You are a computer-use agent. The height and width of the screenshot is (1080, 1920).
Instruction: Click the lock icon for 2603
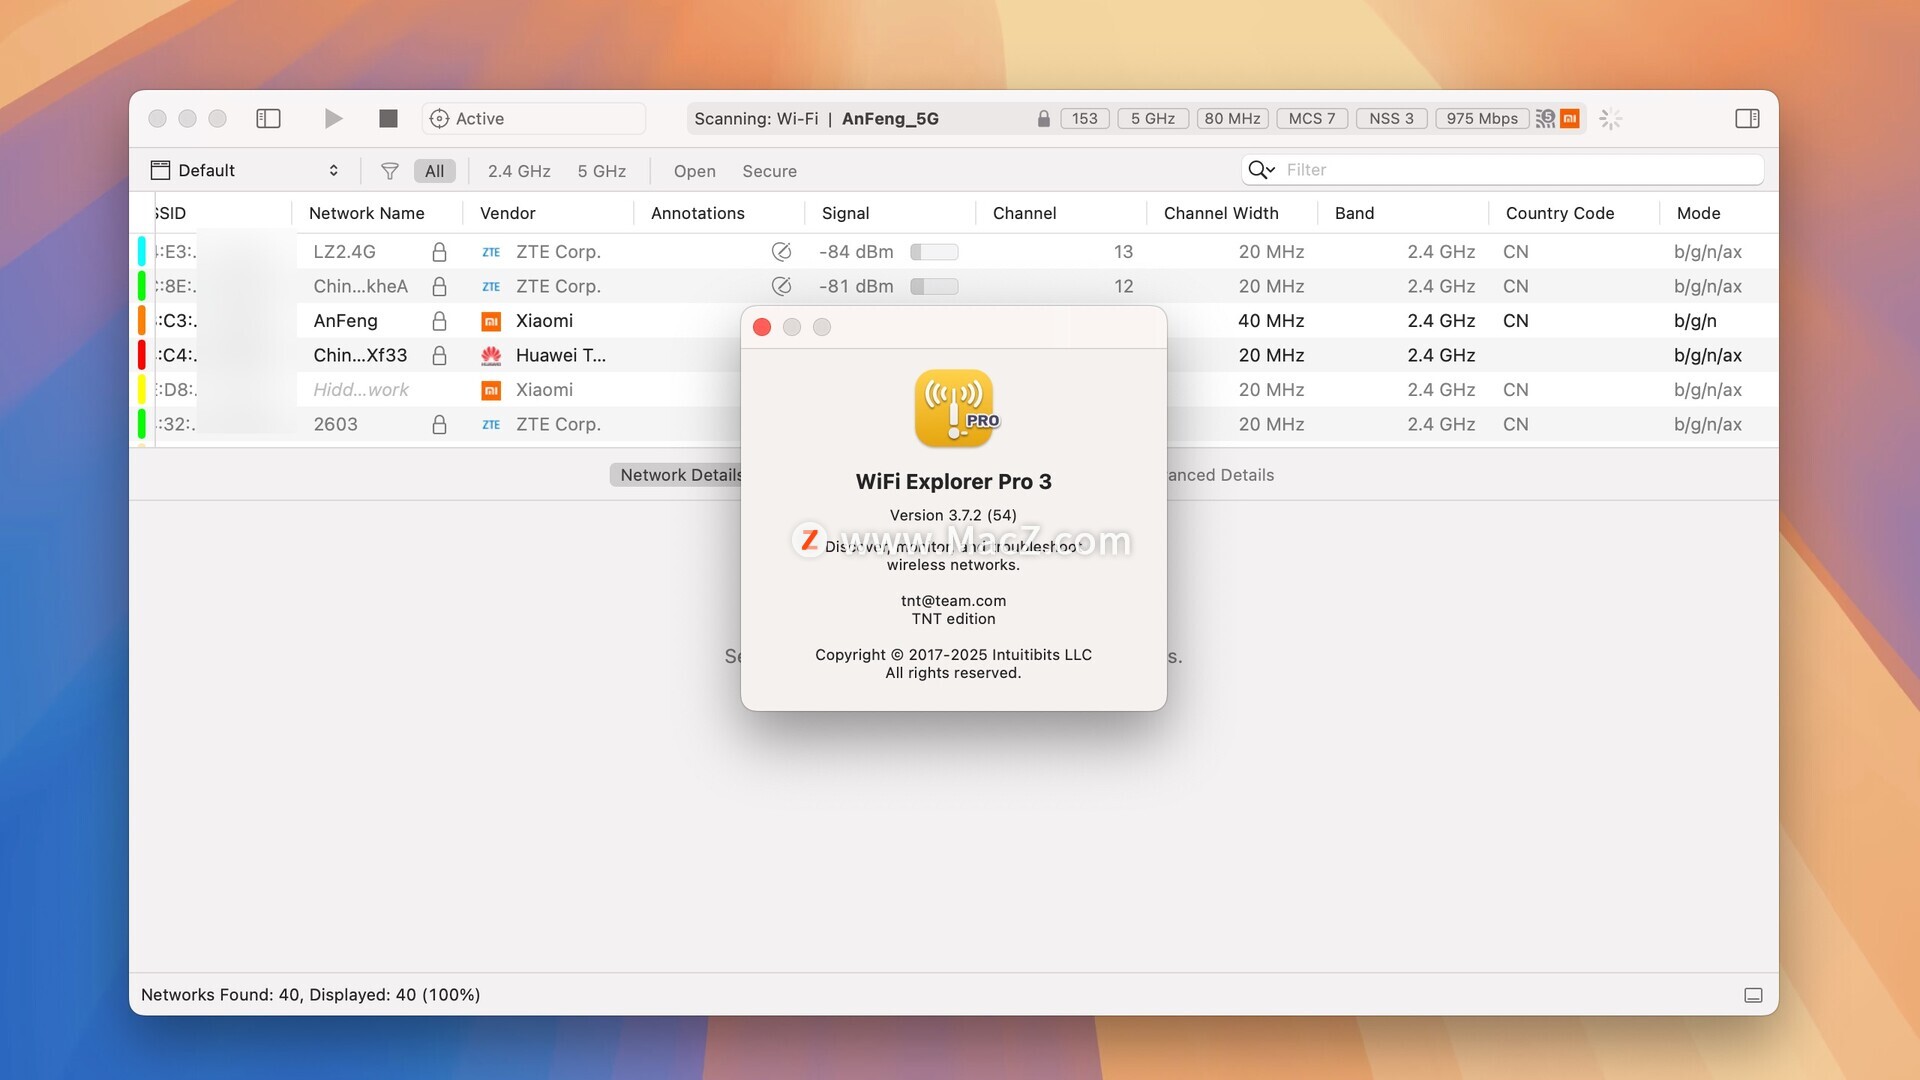(x=438, y=424)
